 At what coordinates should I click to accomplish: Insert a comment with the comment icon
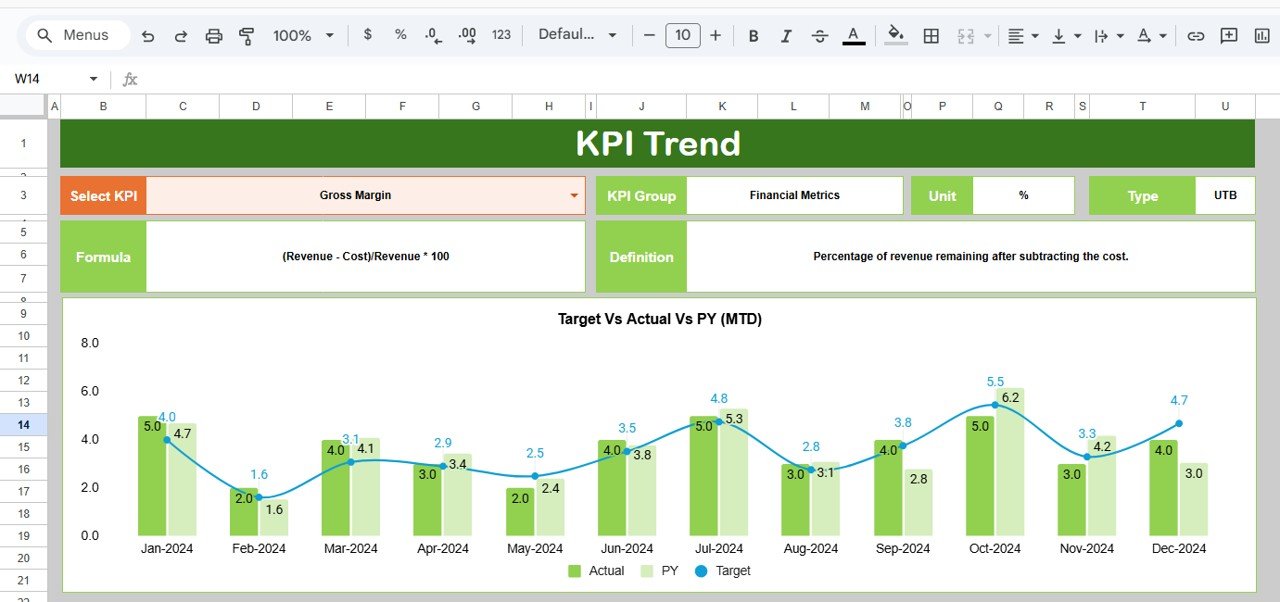(1229, 35)
